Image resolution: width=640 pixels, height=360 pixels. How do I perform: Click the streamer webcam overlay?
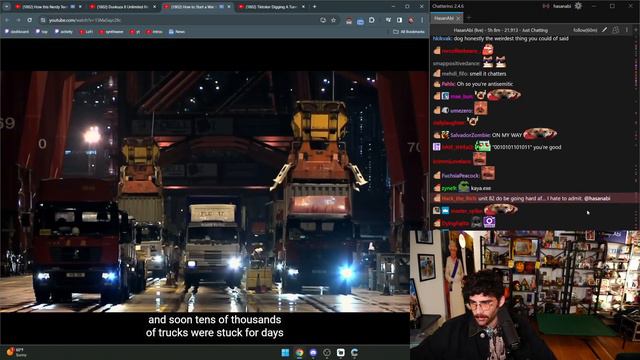pyautogui.click(x=525, y=295)
